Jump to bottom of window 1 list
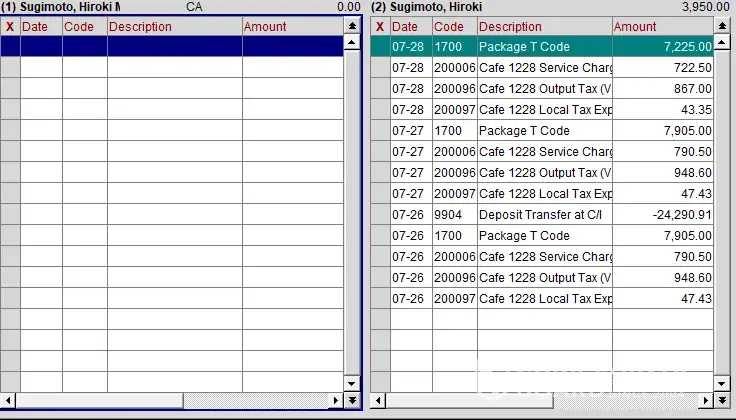Image resolution: width=736 pixels, height=420 pixels. point(352,400)
